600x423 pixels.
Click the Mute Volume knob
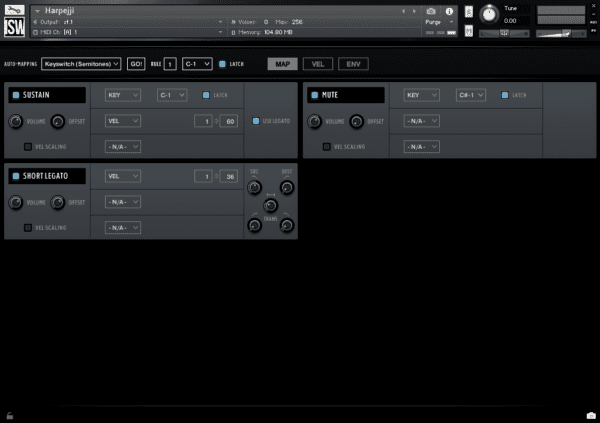pyautogui.click(x=315, y=121)
